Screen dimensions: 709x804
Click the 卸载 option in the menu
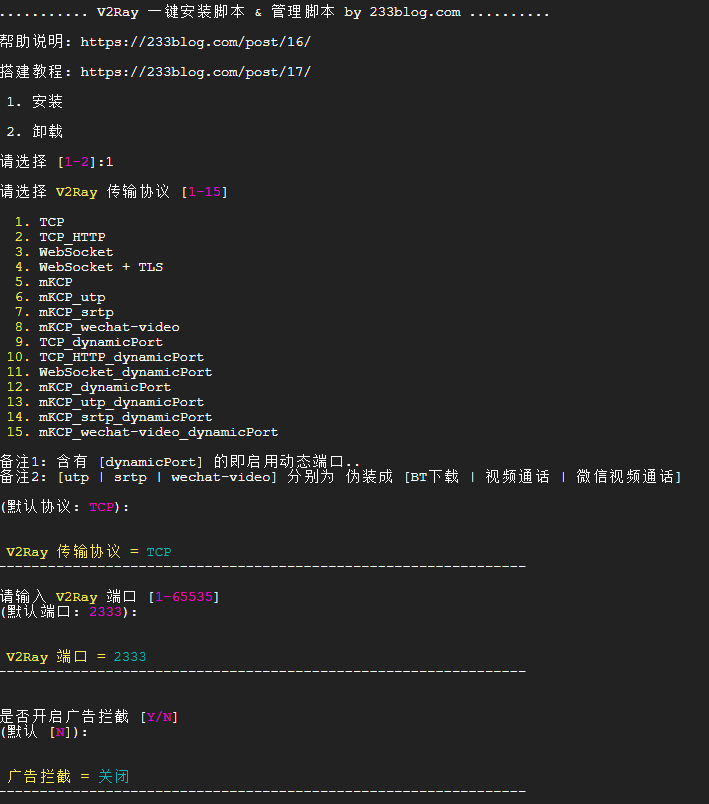coord(46,132)
